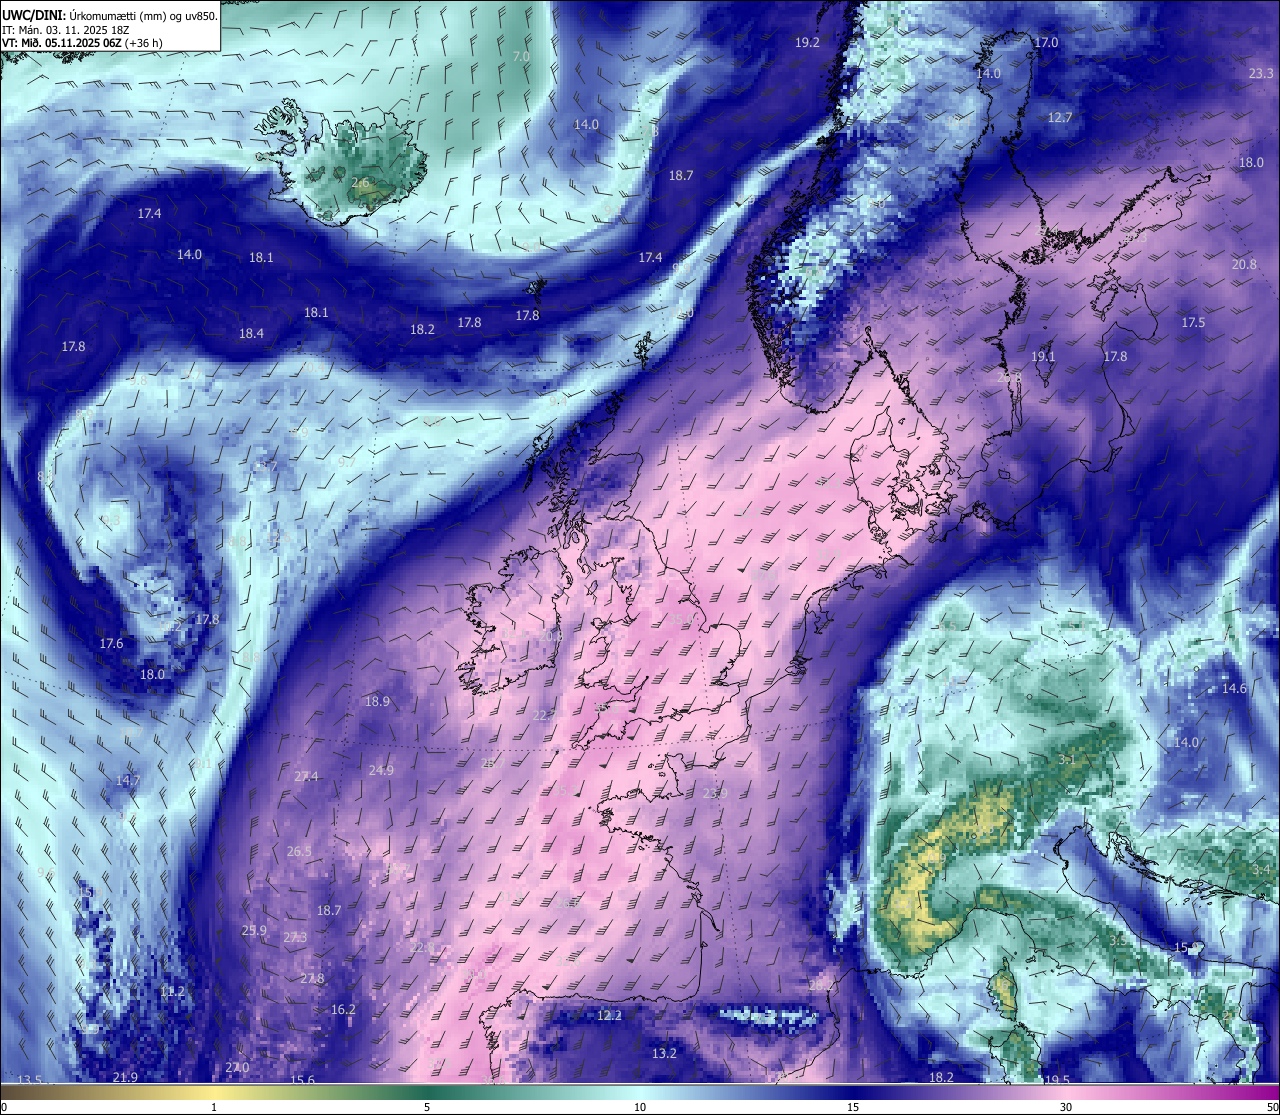Select the 19.1 value in the Baltic Sea
Image resolution: width=1280 pixels, height=1115 pixels.
1043,356
